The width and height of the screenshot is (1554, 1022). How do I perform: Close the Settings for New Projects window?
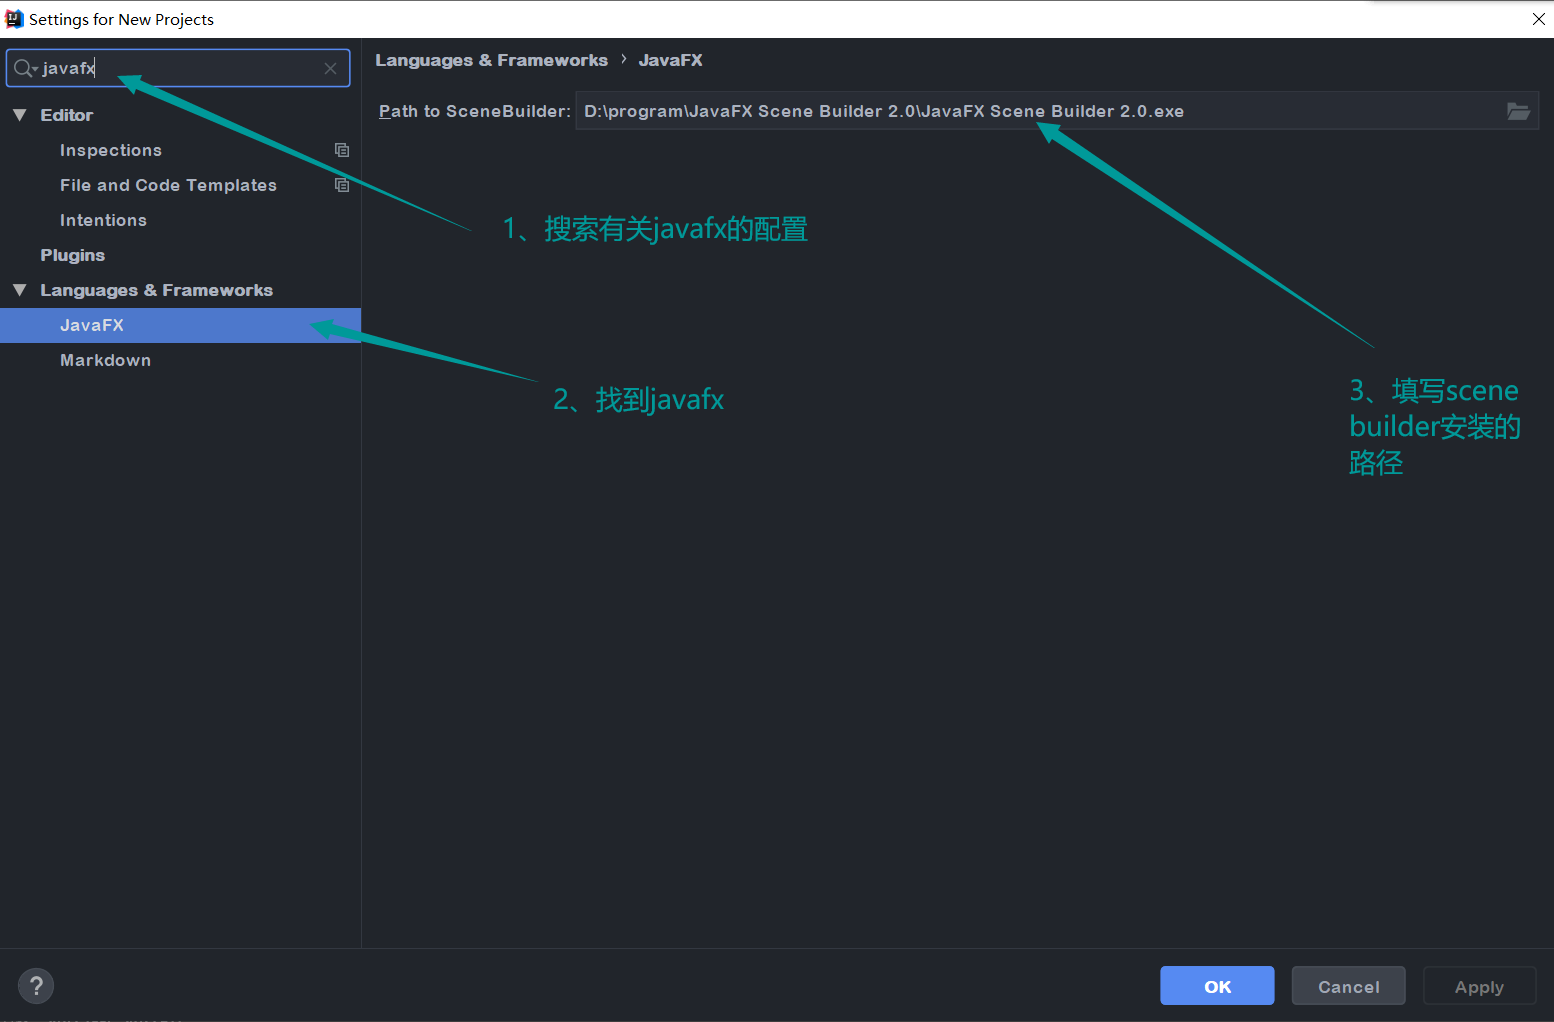pos(1538,19)
